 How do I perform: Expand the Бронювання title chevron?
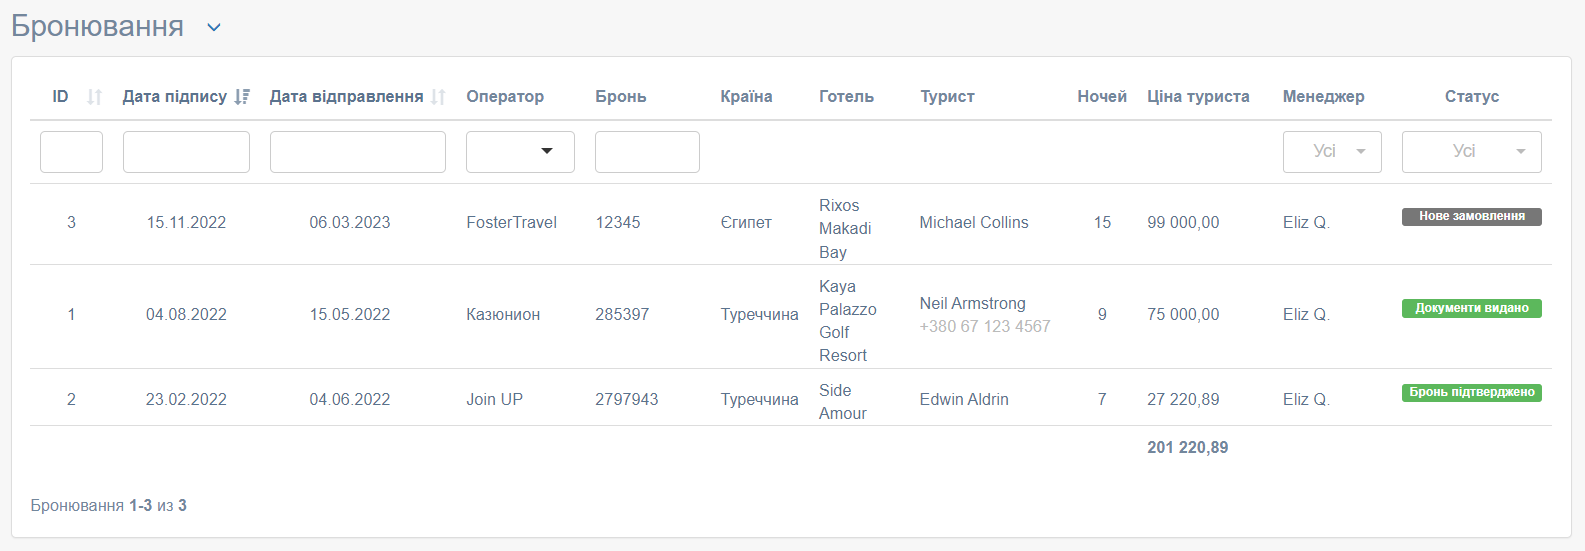(213, 28)
